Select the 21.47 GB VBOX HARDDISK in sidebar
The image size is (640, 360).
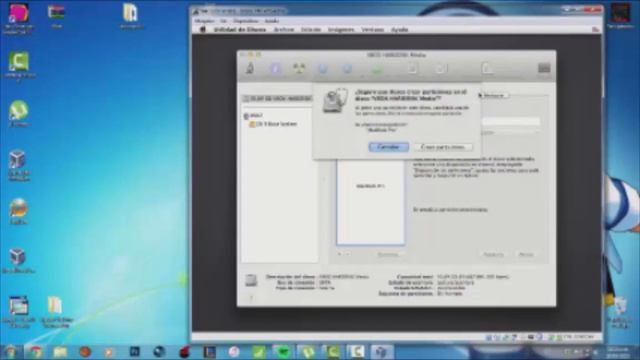pyautogui.click(x=277, y=98)
